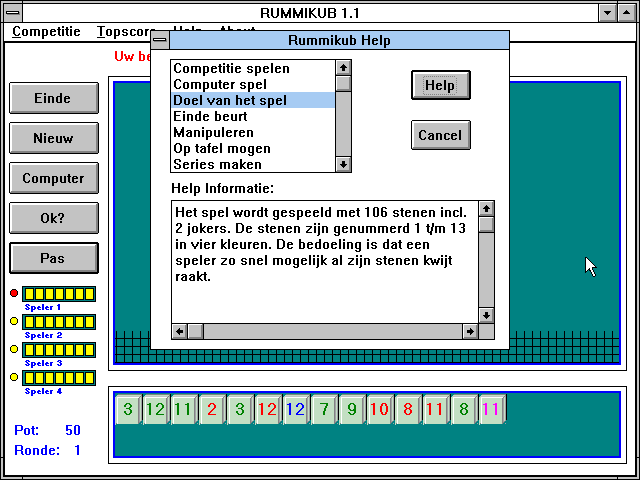Click the red 8 tile
640x480 pixels.
(x=408, y=409)
